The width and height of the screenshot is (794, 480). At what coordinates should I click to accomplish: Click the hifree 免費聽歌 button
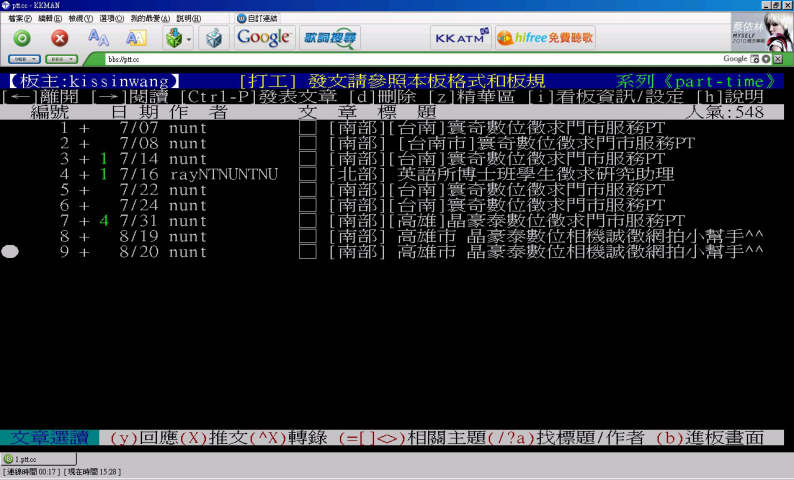click(545, 37)
